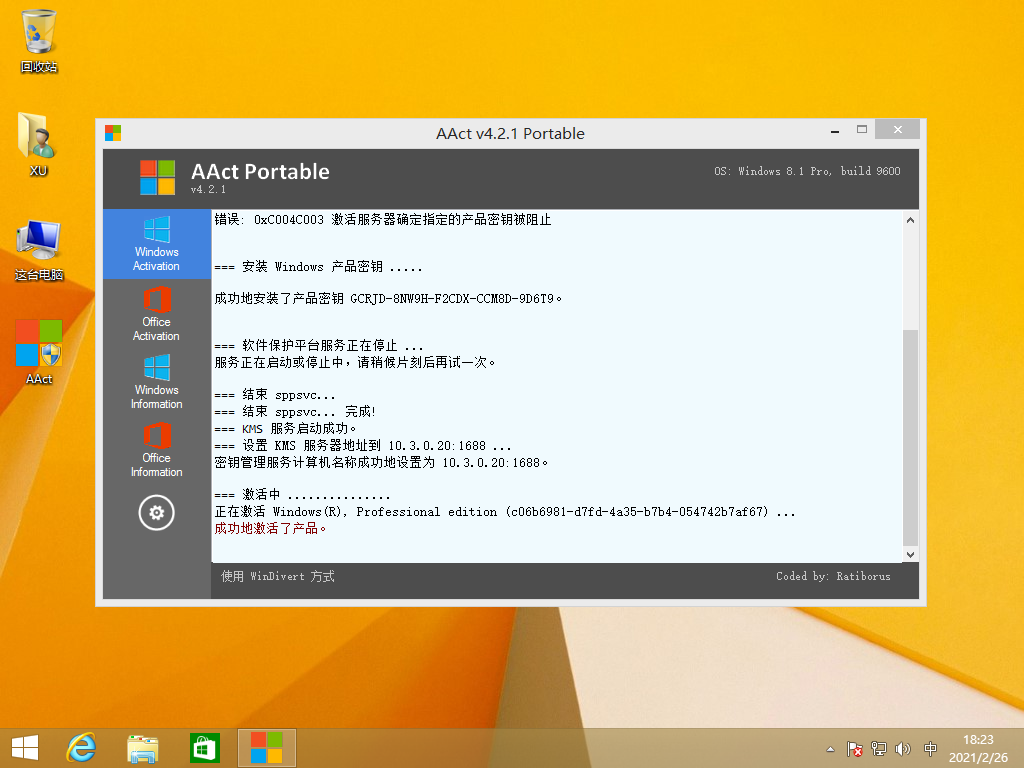The width and height of the screenshot is (1024, 768).
Task: Open the Action Center flag icon in tray
Action: coord(853,747)
